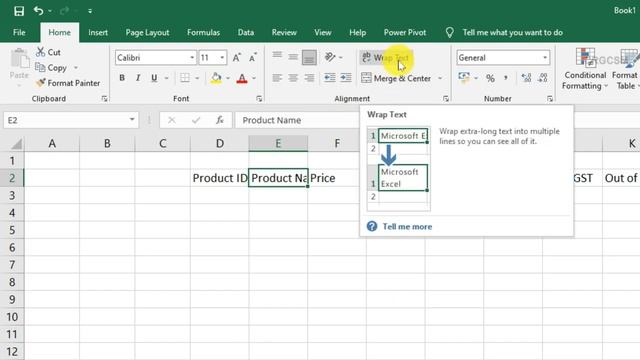Open Insert Function fx dialog
This screenshot has height=360, width=640.
[x=220, y=120]
